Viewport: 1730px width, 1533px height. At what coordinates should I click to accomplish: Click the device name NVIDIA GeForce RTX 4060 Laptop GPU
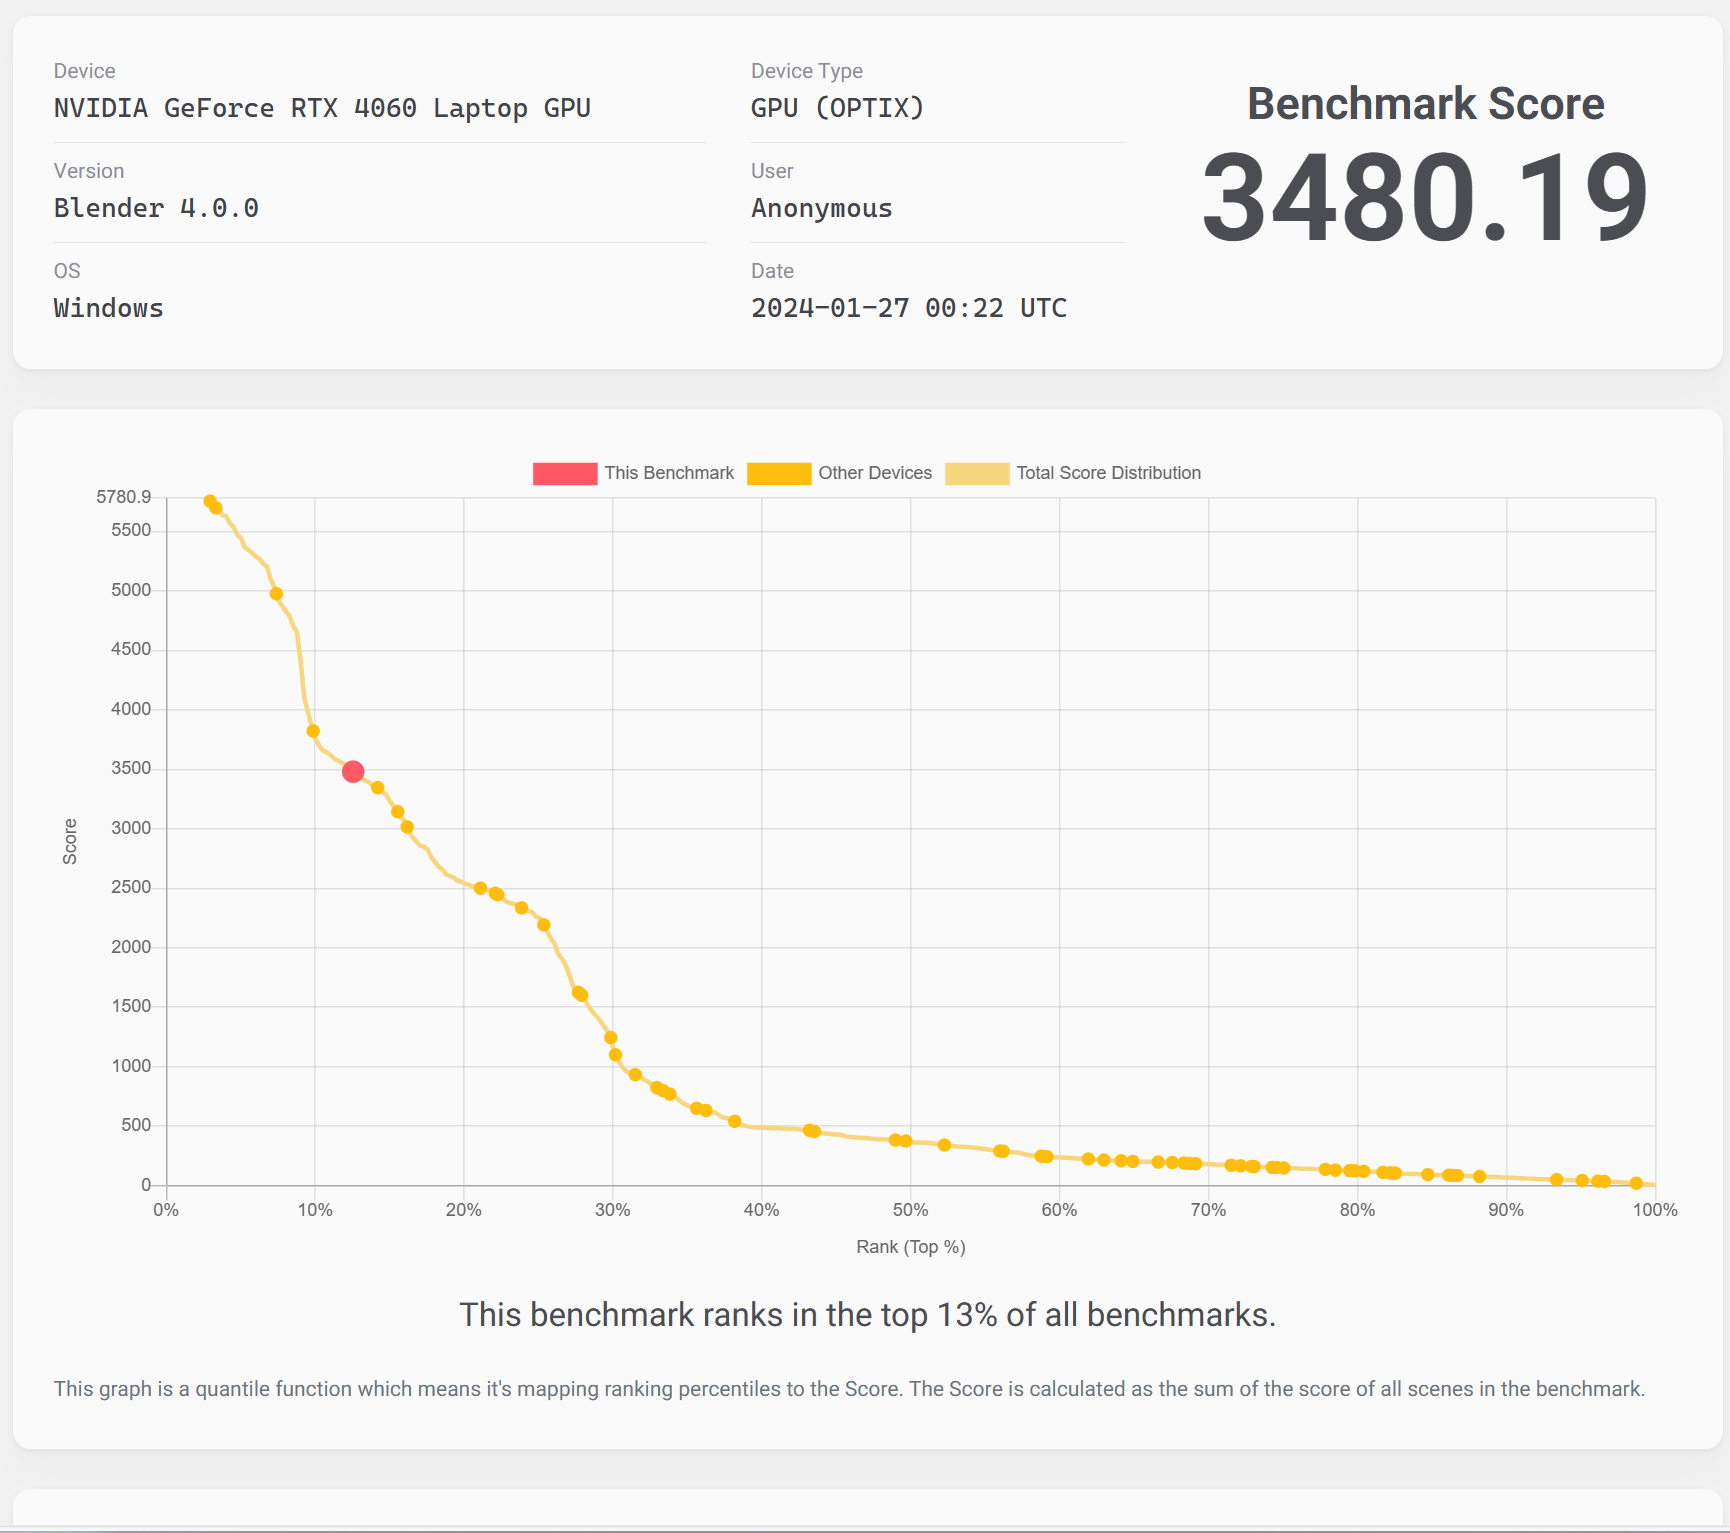click(x=322, y=108)
